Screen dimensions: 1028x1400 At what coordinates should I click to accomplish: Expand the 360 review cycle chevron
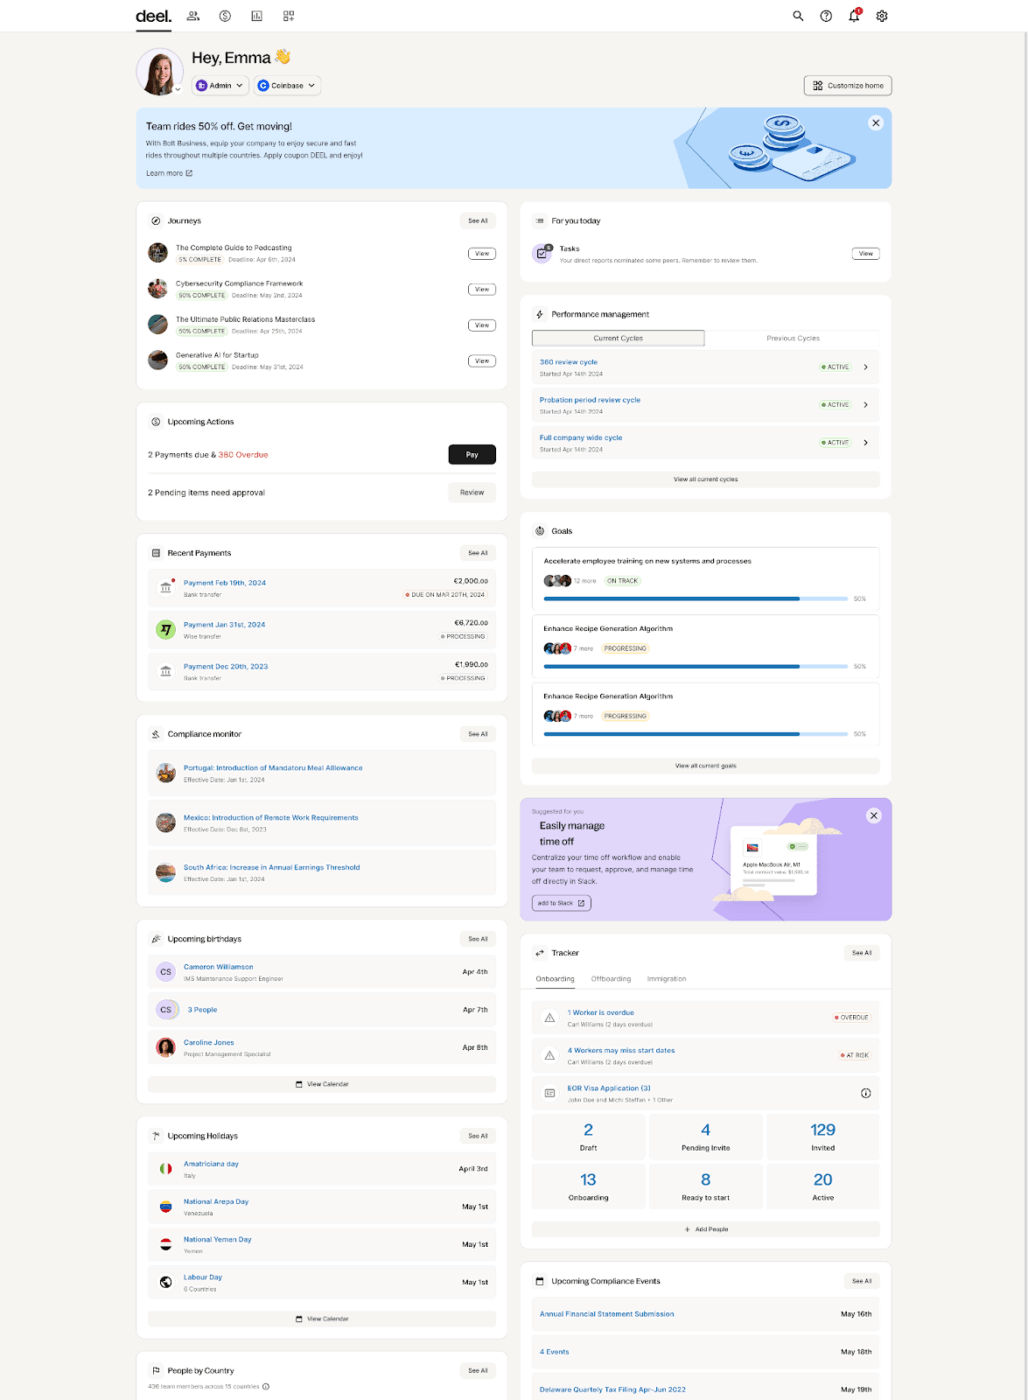click(x=866, y=367)
